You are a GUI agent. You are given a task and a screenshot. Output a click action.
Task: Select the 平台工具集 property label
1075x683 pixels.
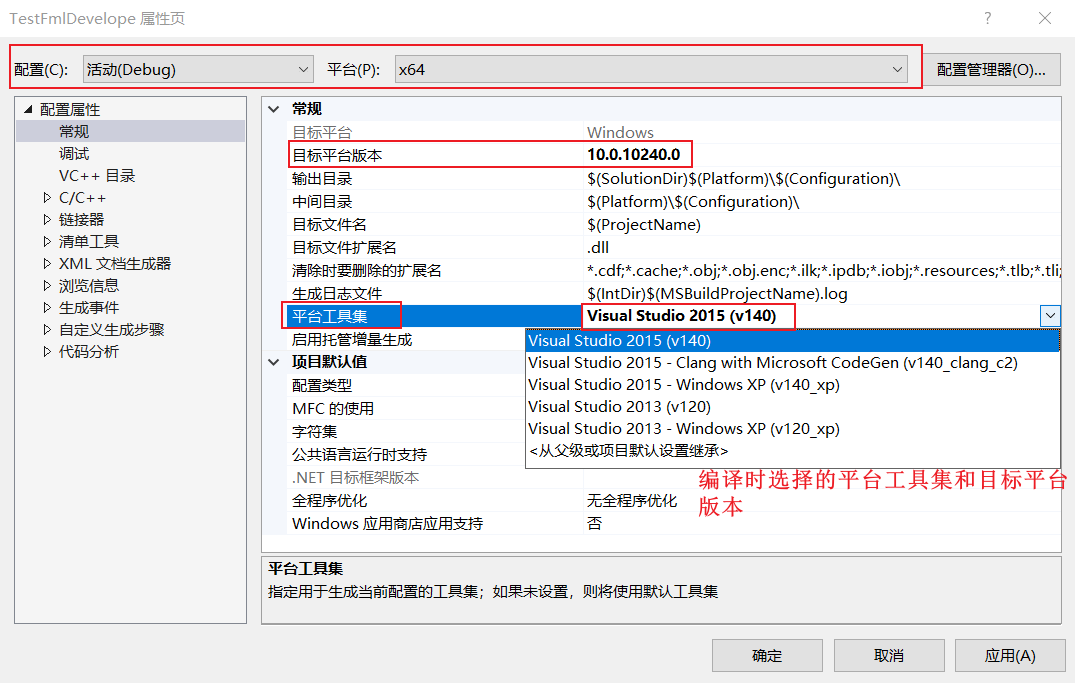click(330, 316)
